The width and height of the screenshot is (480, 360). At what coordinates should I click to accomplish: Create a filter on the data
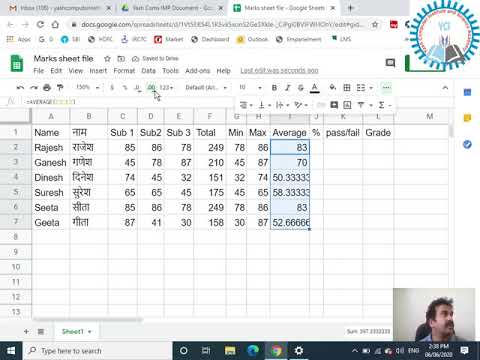click(361, 105)
